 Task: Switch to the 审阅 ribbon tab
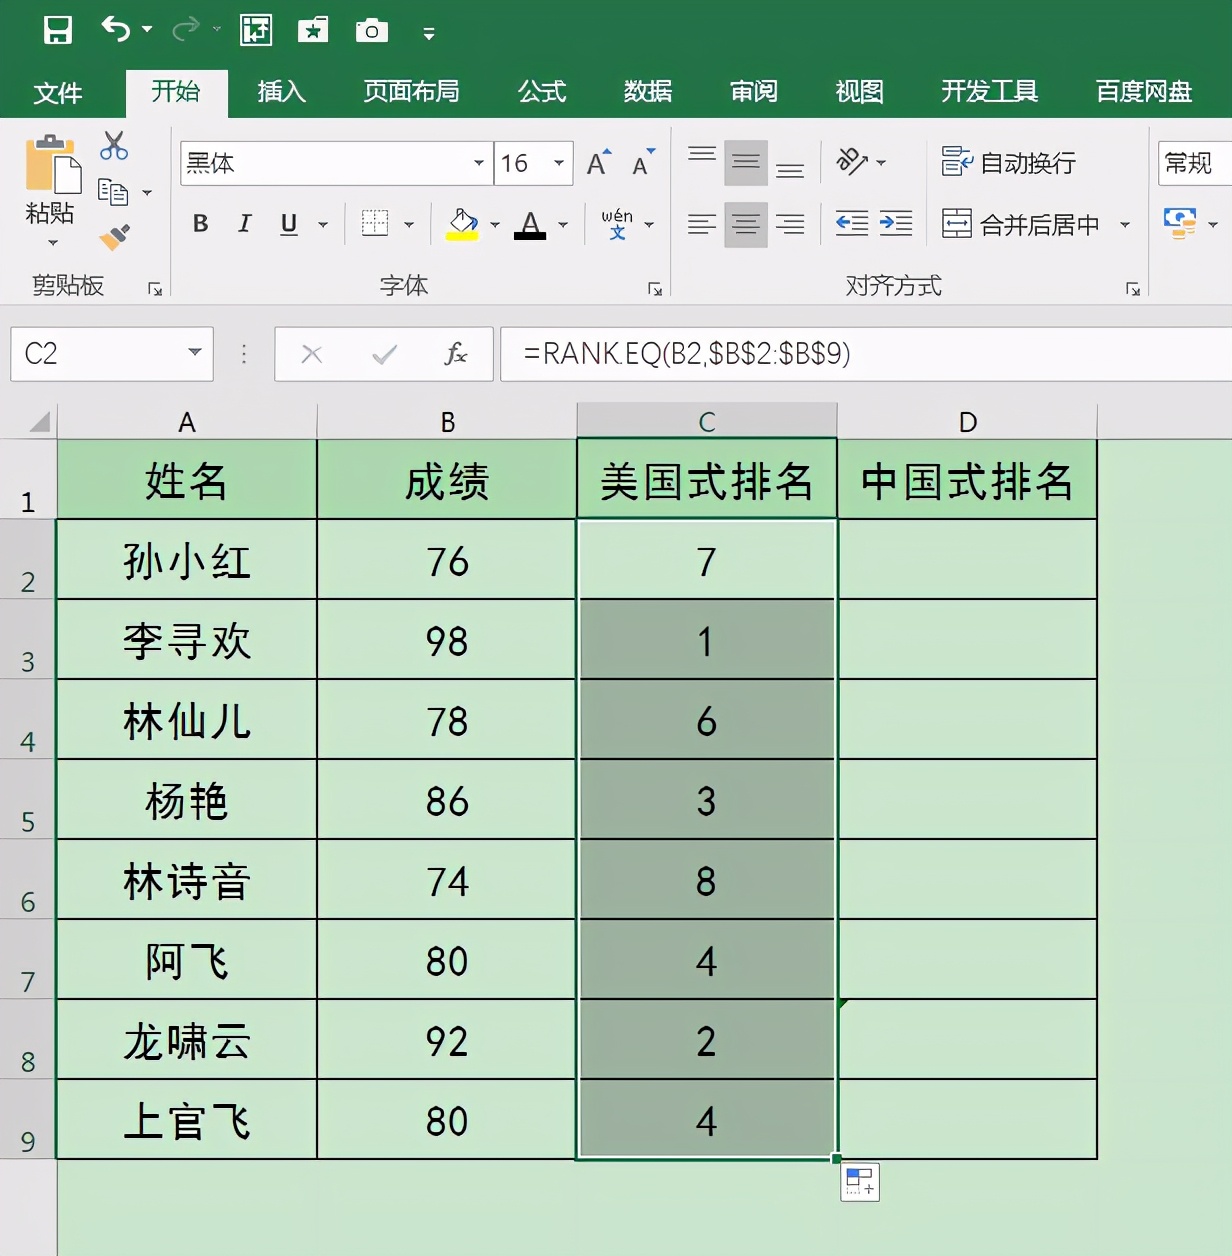(754, 92)
